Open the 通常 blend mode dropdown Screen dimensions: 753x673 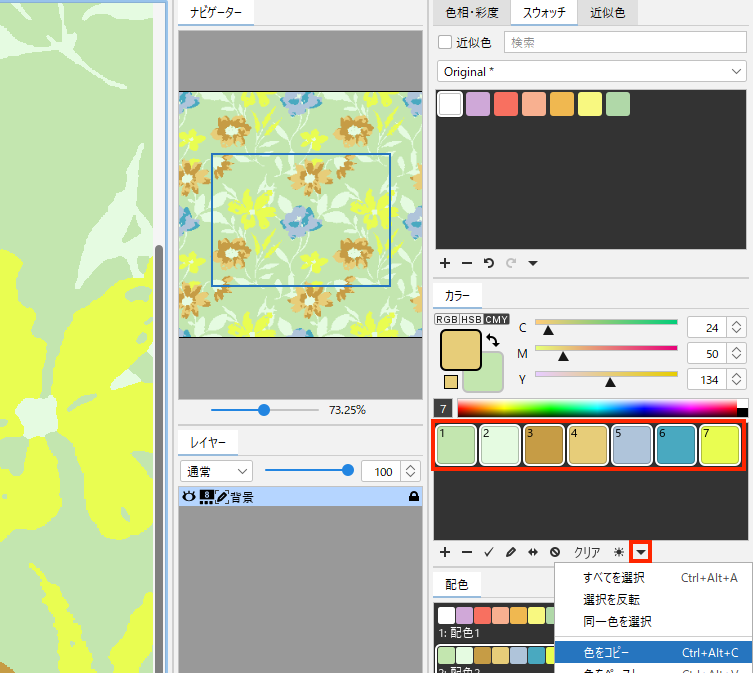pos(217,472)
